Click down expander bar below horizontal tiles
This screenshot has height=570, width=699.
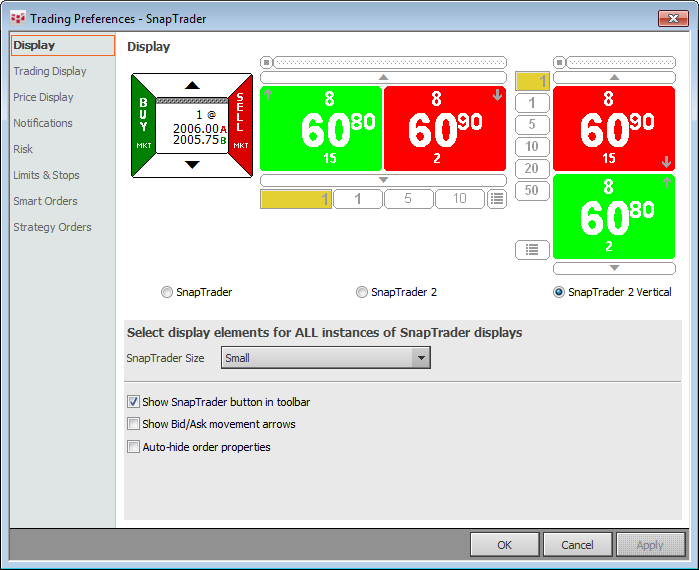383,180
